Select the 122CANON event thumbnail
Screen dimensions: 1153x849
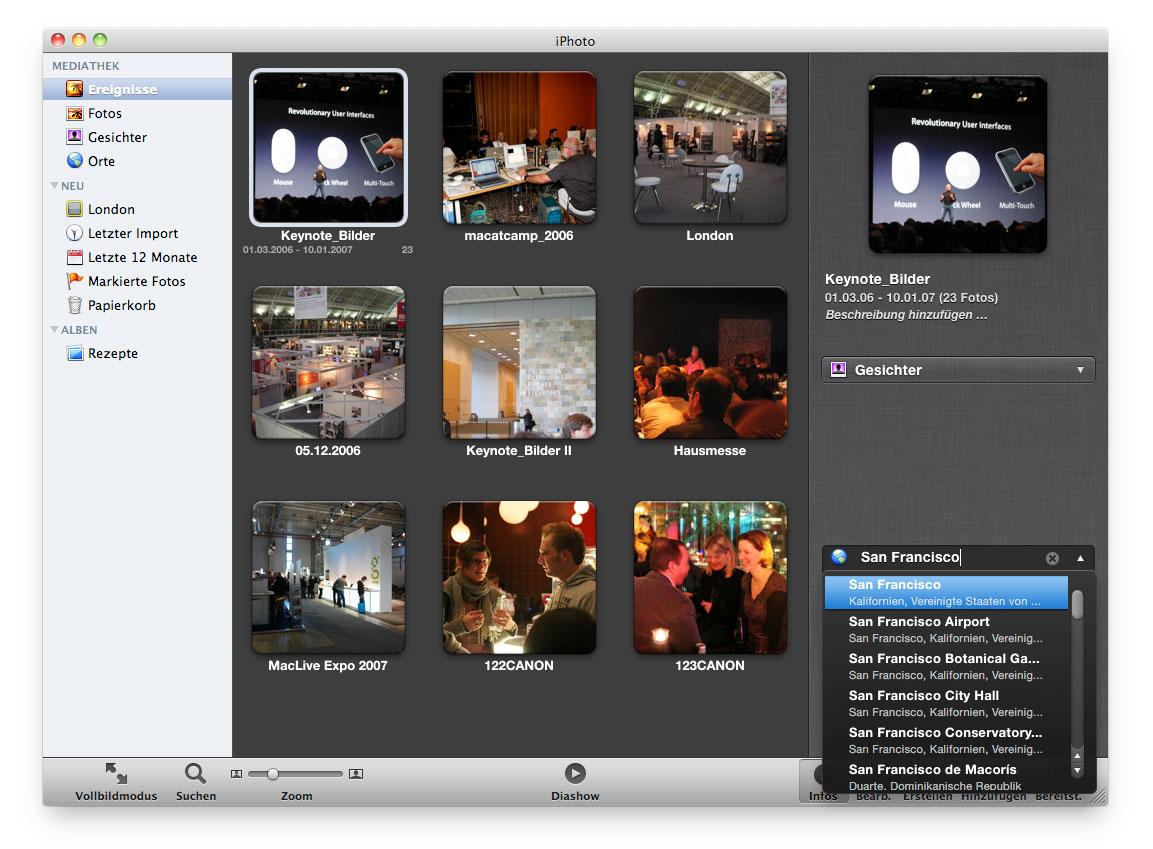pos(519,578)
